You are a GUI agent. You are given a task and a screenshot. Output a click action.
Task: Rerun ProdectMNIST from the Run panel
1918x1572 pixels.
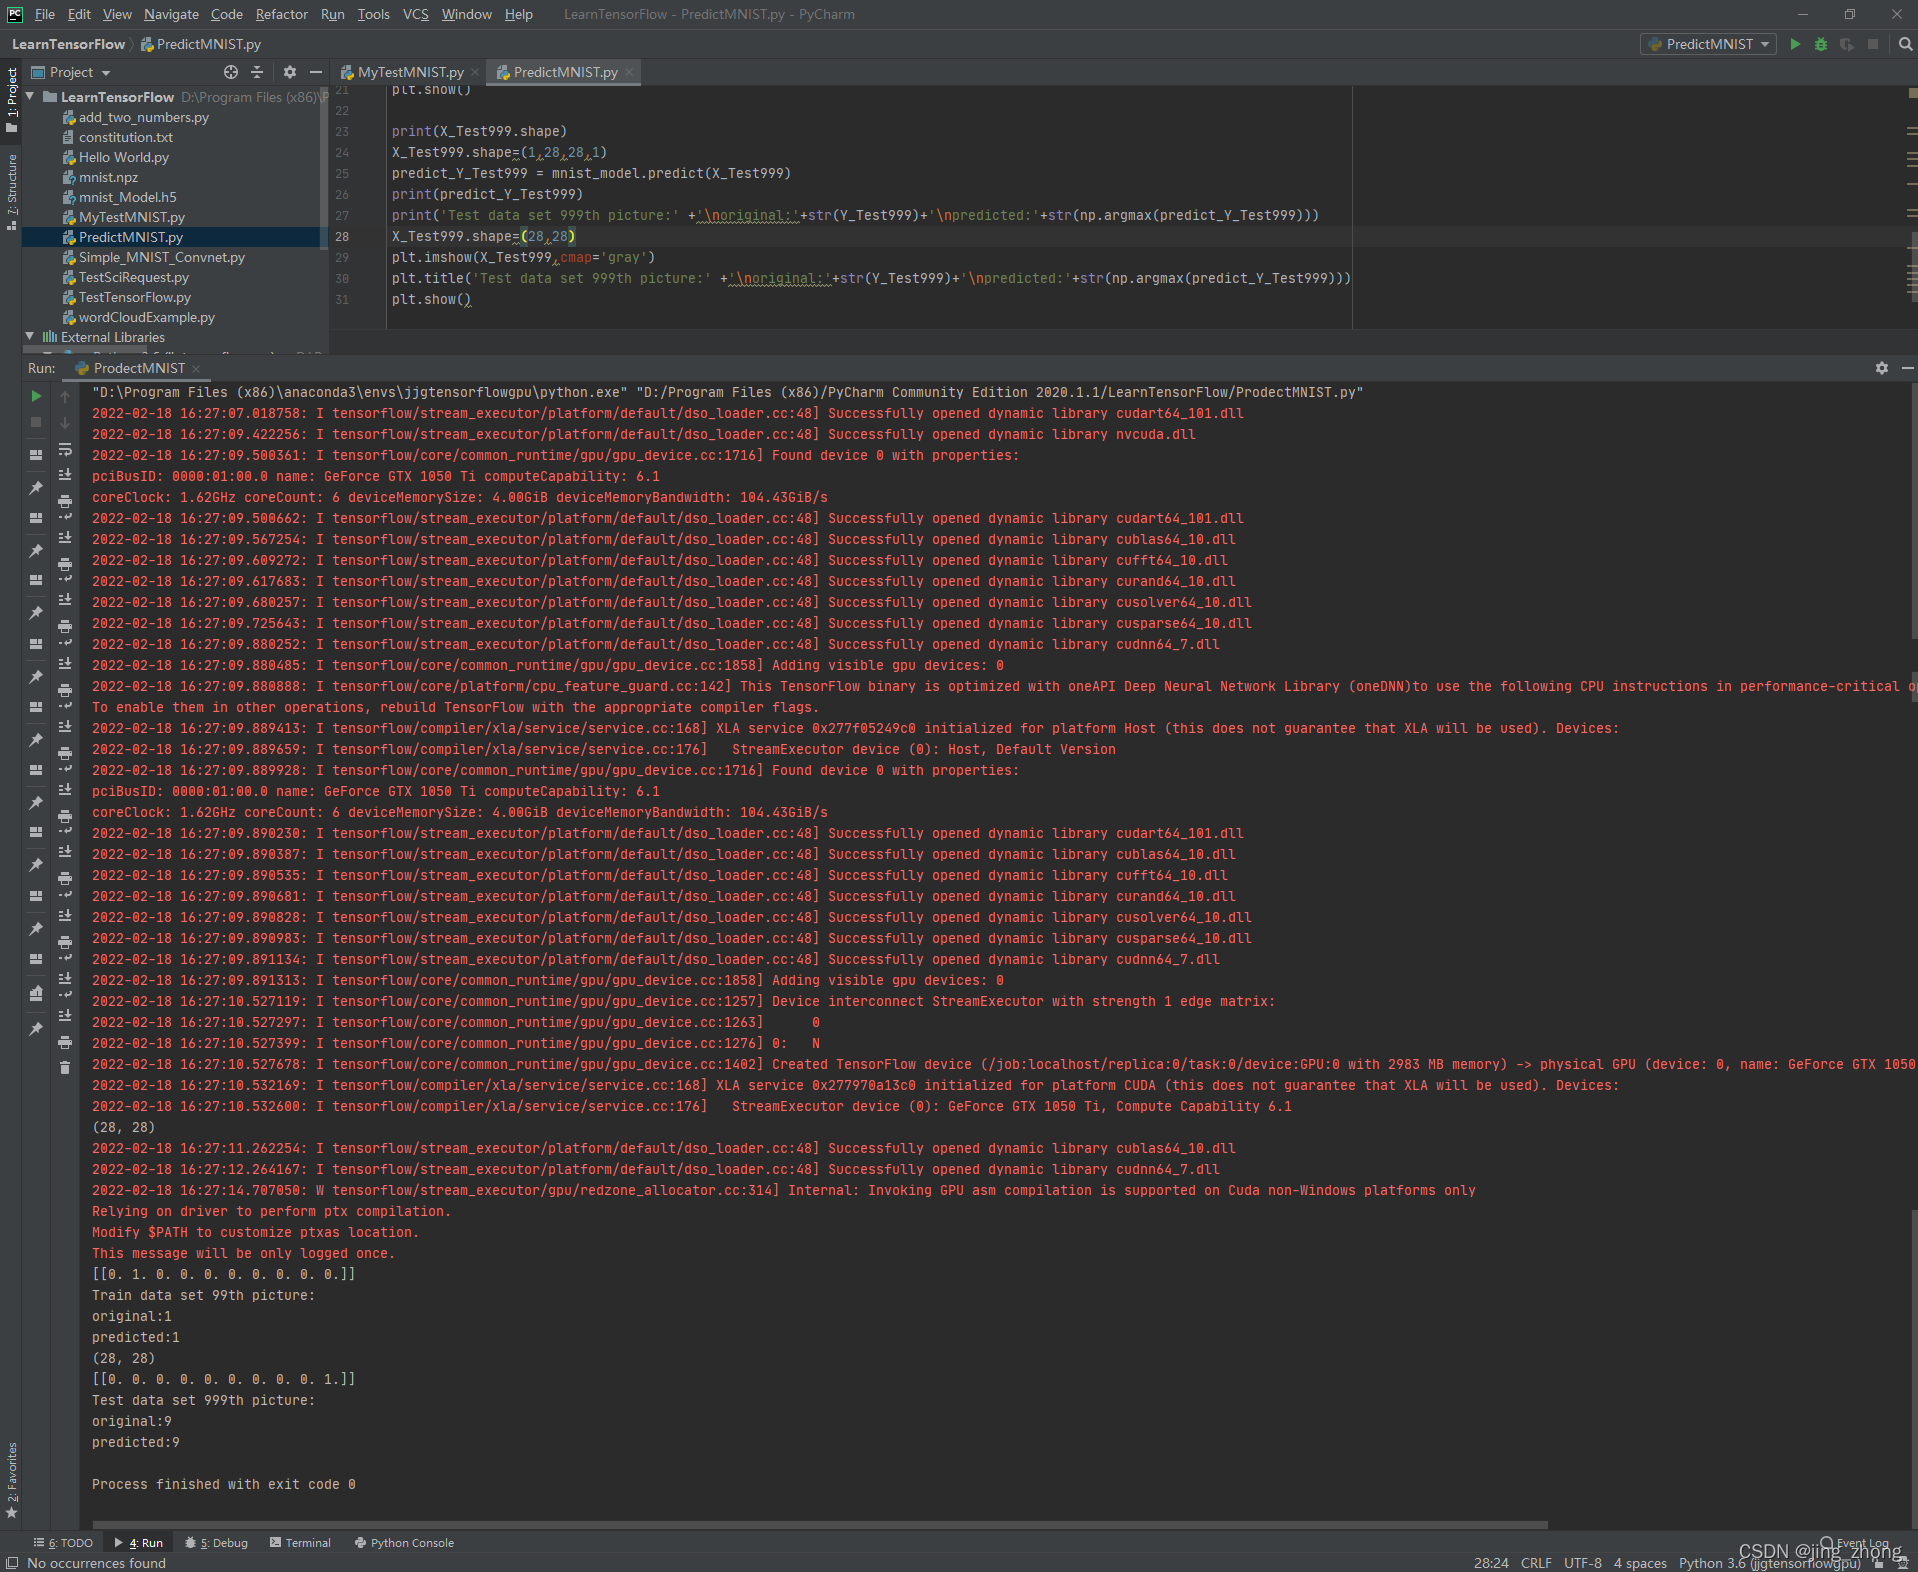click(x=36, y=396)
